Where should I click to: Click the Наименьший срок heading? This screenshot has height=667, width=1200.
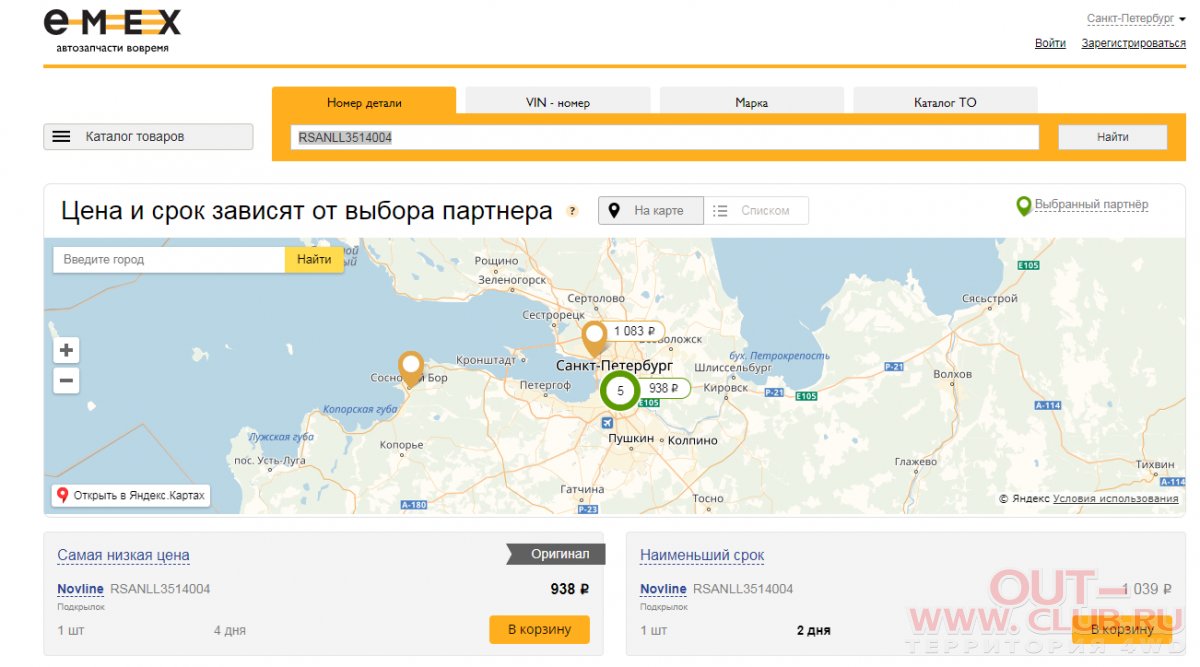(x=702, y=555)
